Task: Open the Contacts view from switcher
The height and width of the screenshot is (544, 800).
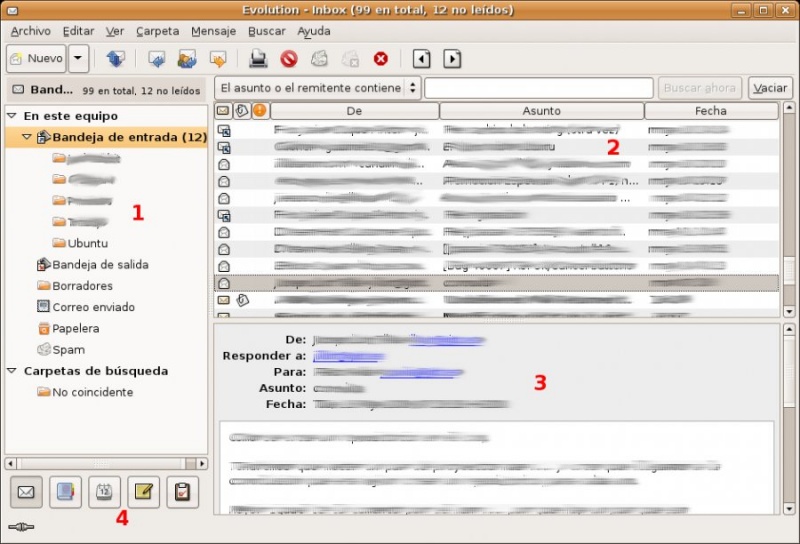Action: (x=65, y=492)
